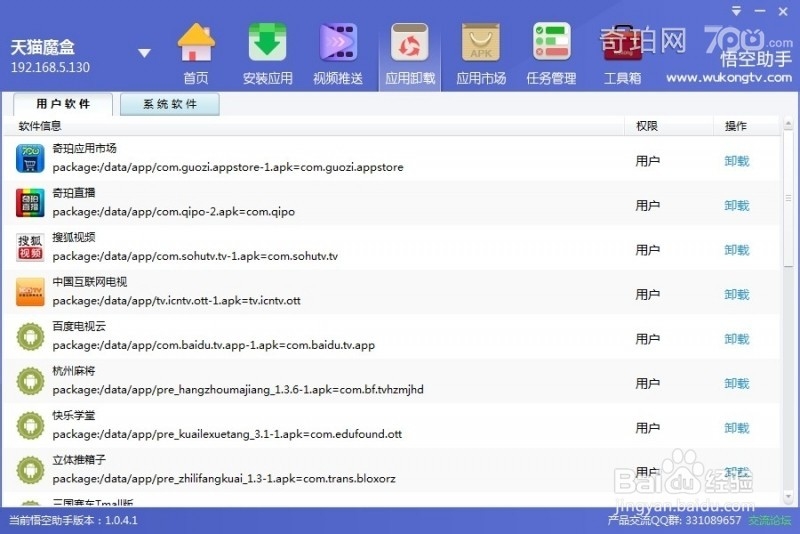Click the 搜狐视频 app icon

coord(30,247)
